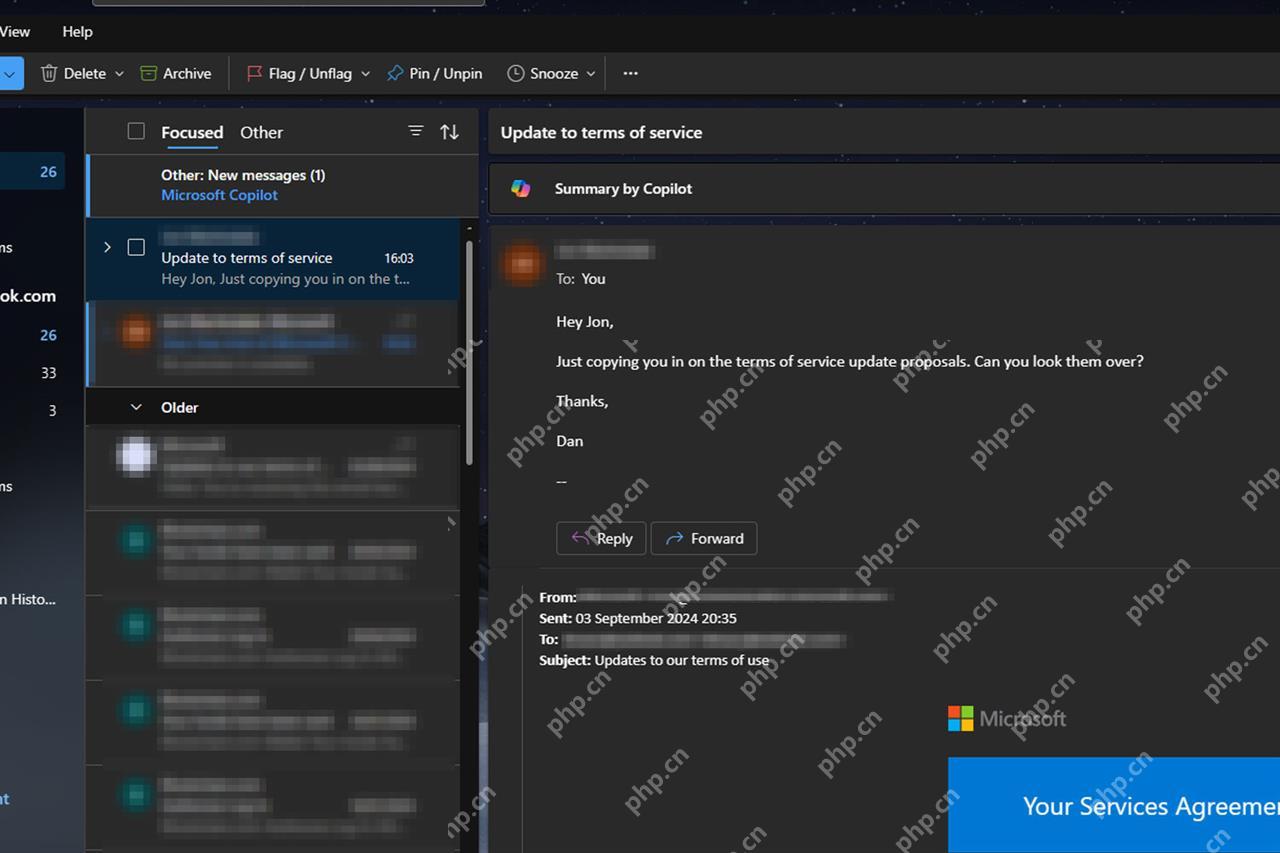Click the sender avatar in the reading pane
Image resolution: width=1280 pixels, height=853 pixels.
523,265
